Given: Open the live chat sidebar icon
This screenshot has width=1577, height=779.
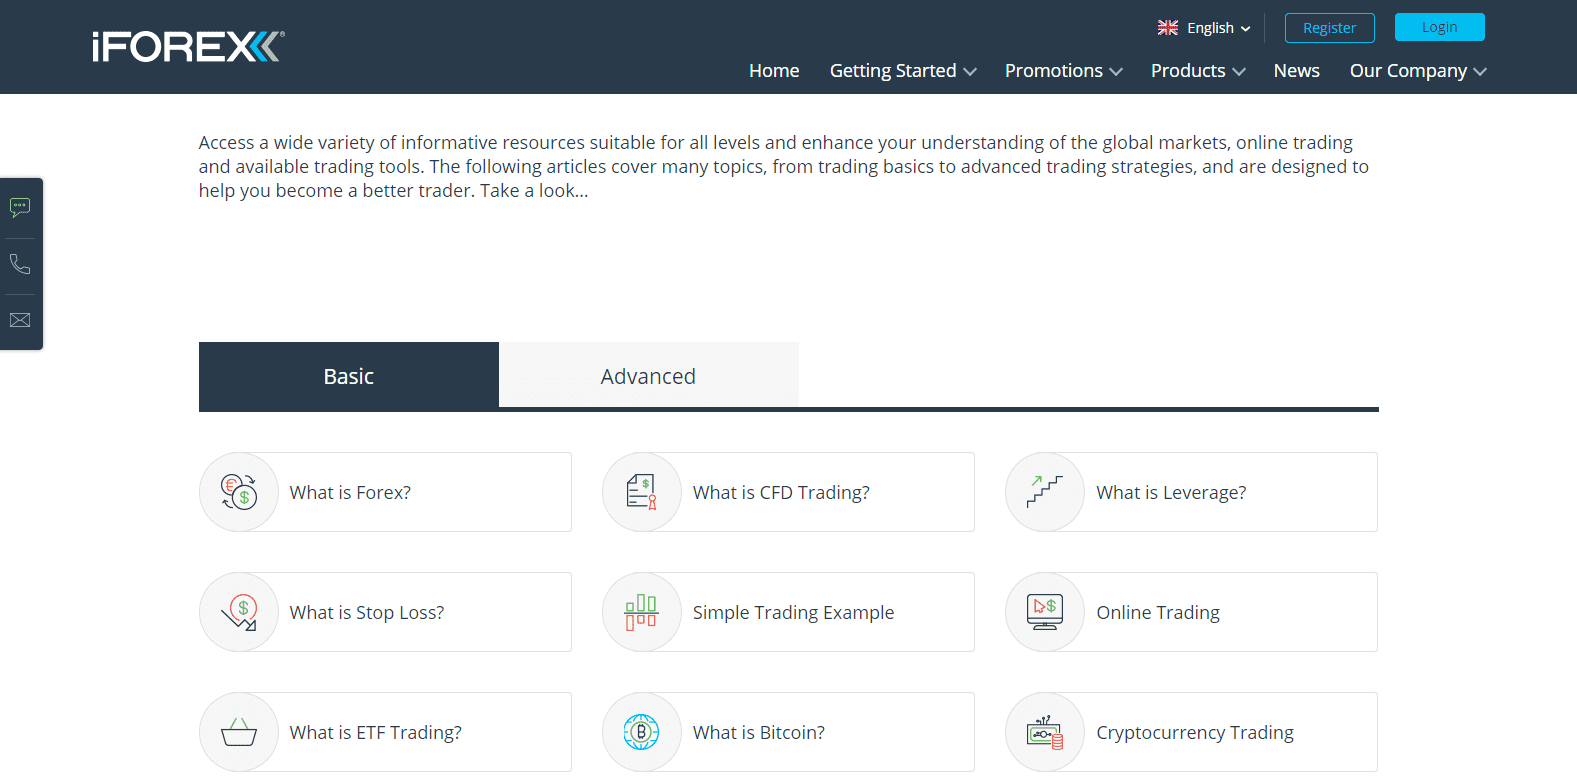Looking at the screenshot, I should (x=20, y=207).
